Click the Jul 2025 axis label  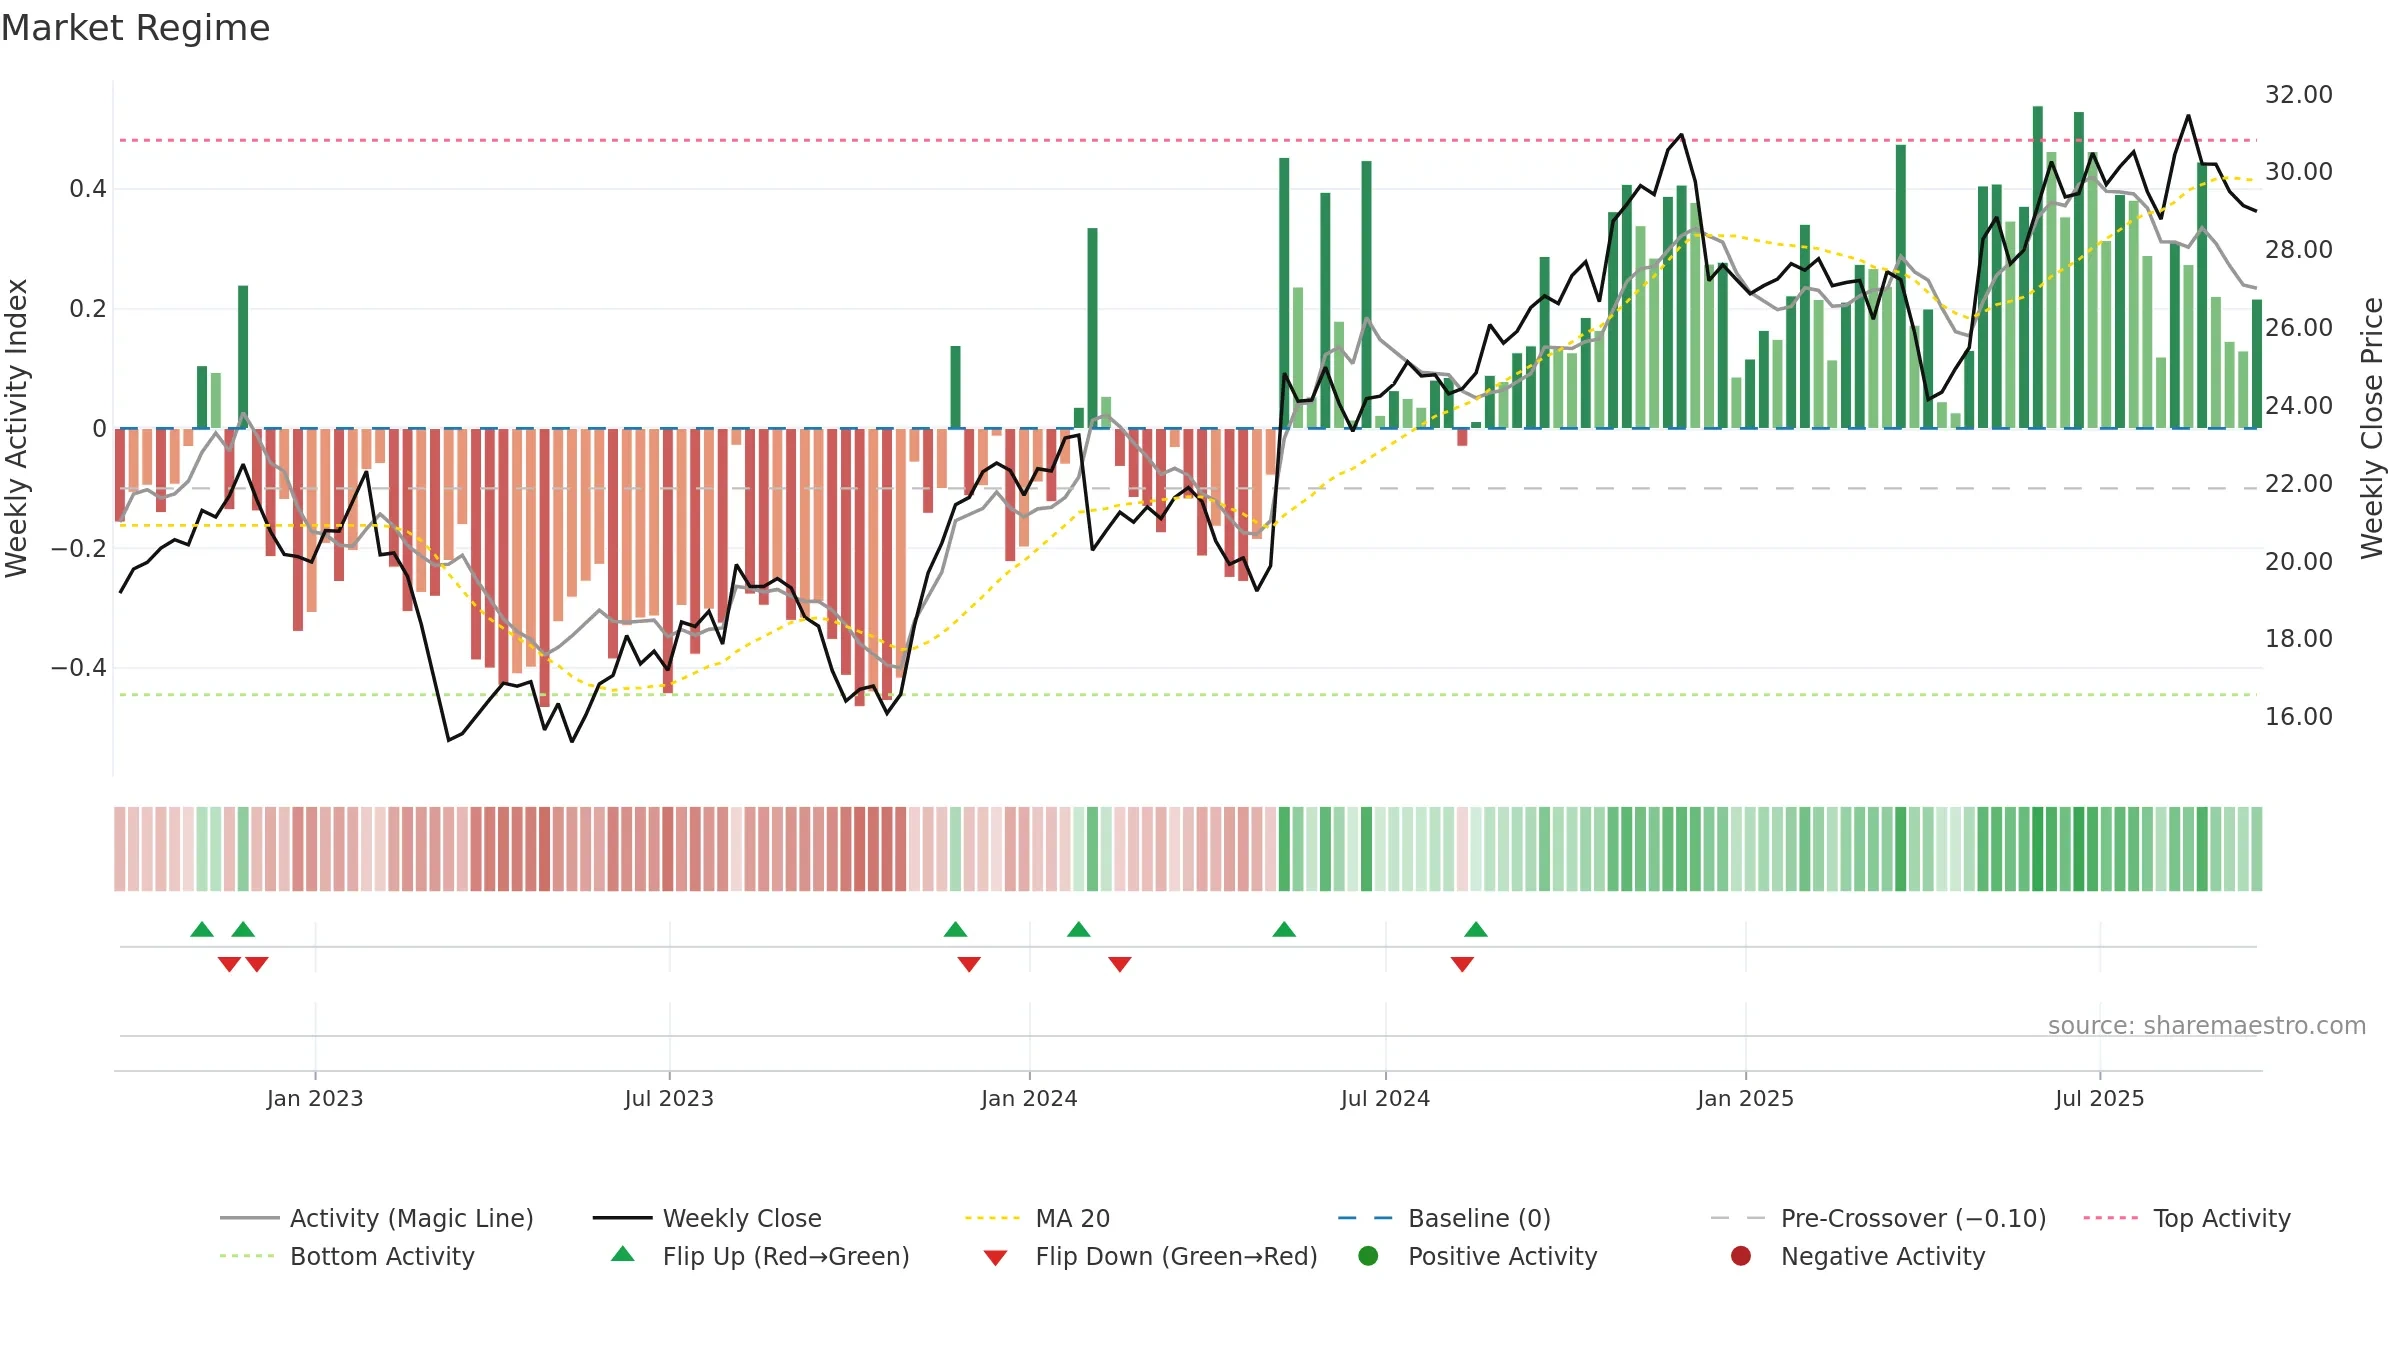(2100, 1099)
